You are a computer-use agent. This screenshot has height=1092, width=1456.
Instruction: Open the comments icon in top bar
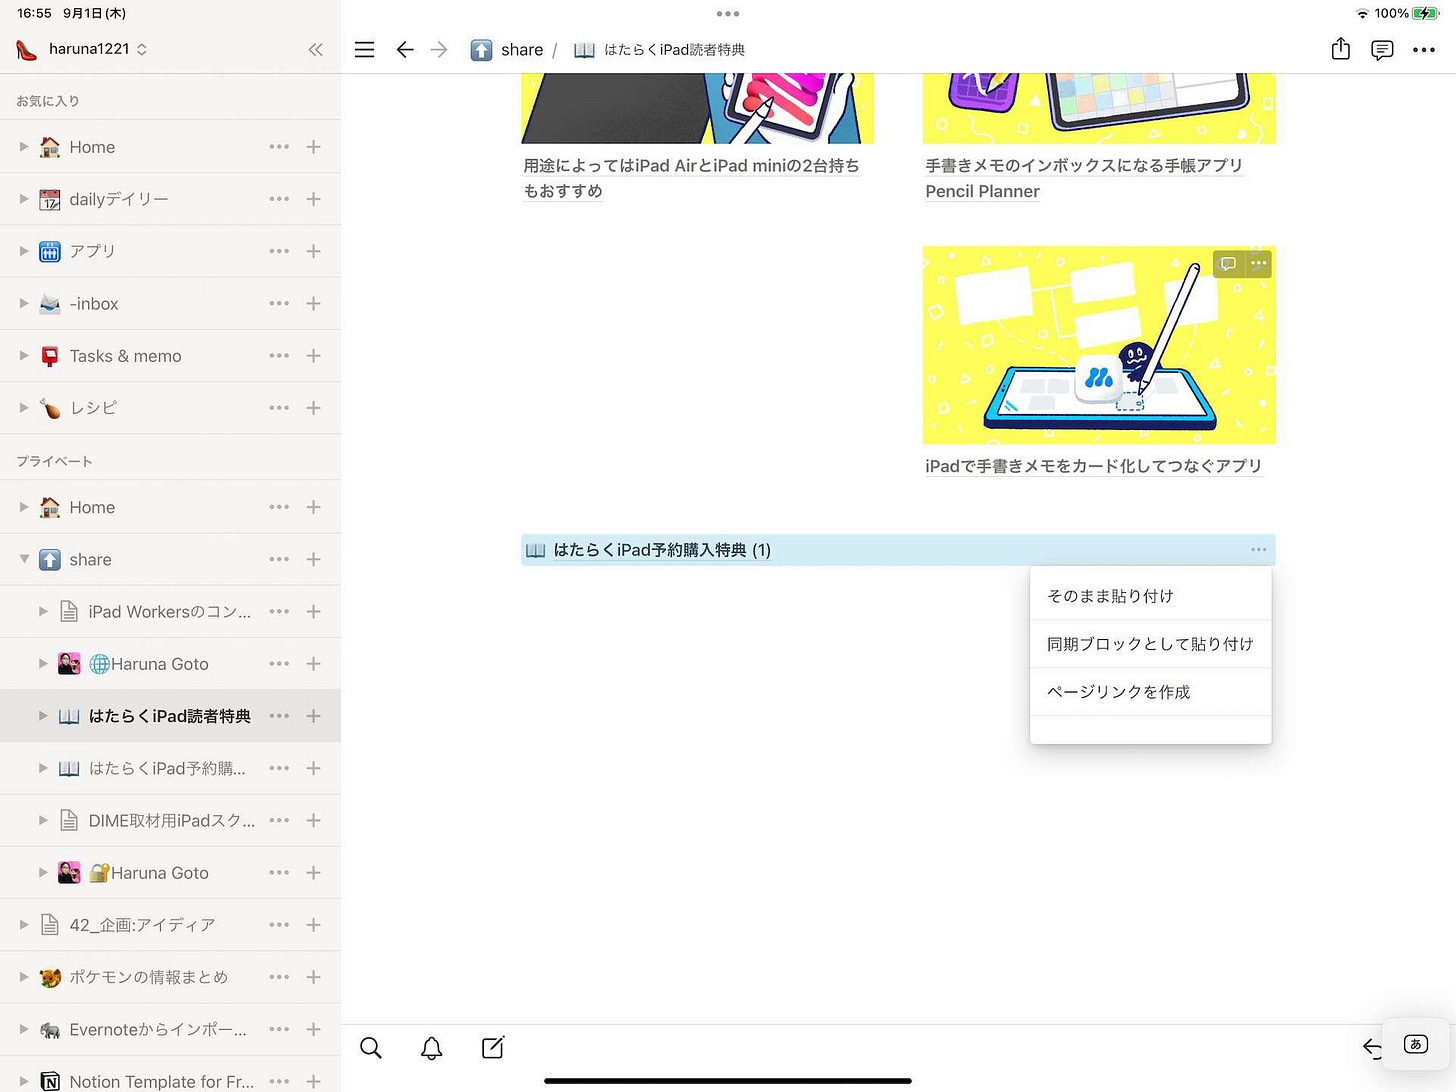(1382, 50)
